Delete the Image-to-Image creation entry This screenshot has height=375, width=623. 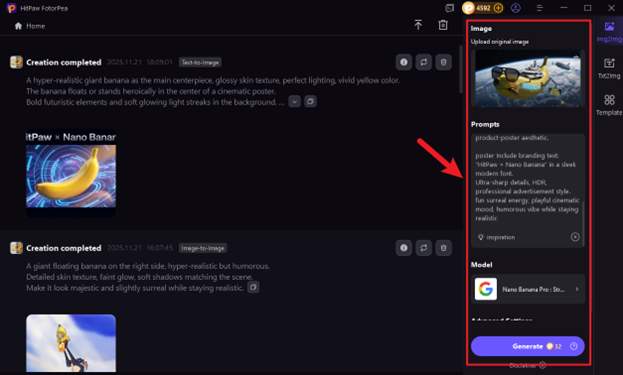443,248
